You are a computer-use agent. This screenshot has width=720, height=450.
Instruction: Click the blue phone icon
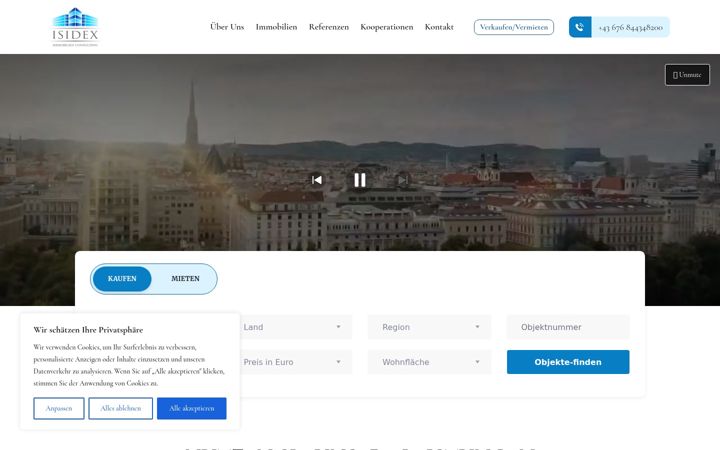pyautogui.click(x=580, y=27)
